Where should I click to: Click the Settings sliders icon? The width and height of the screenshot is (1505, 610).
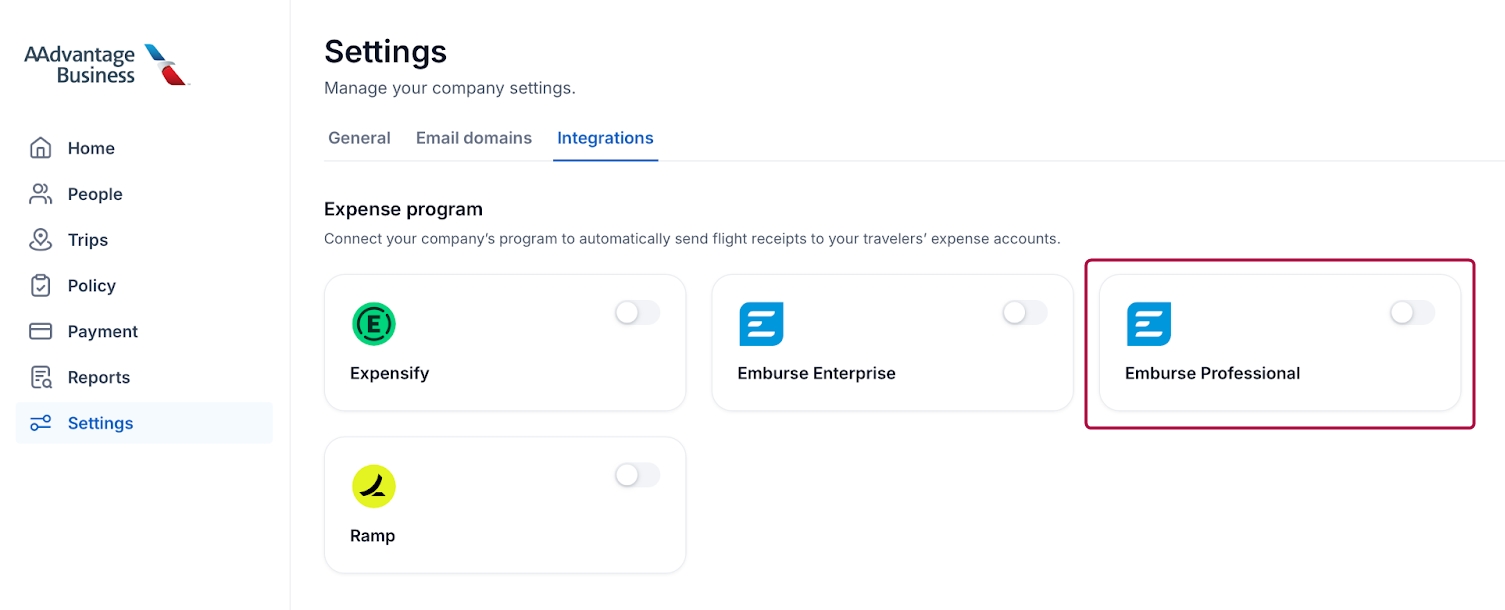[x=40, y=423]
